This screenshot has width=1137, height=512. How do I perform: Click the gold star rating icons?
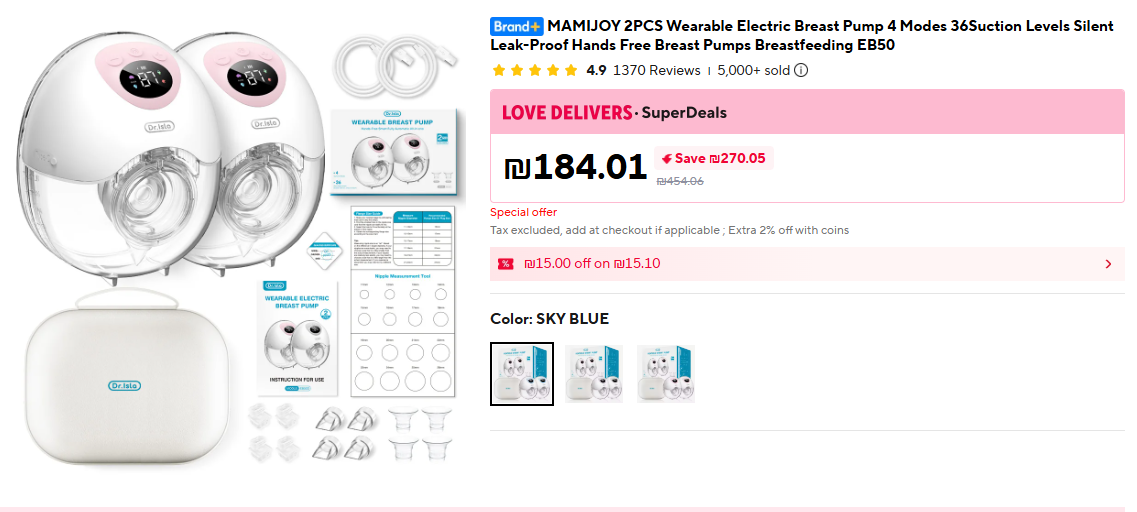coord(535,70)
